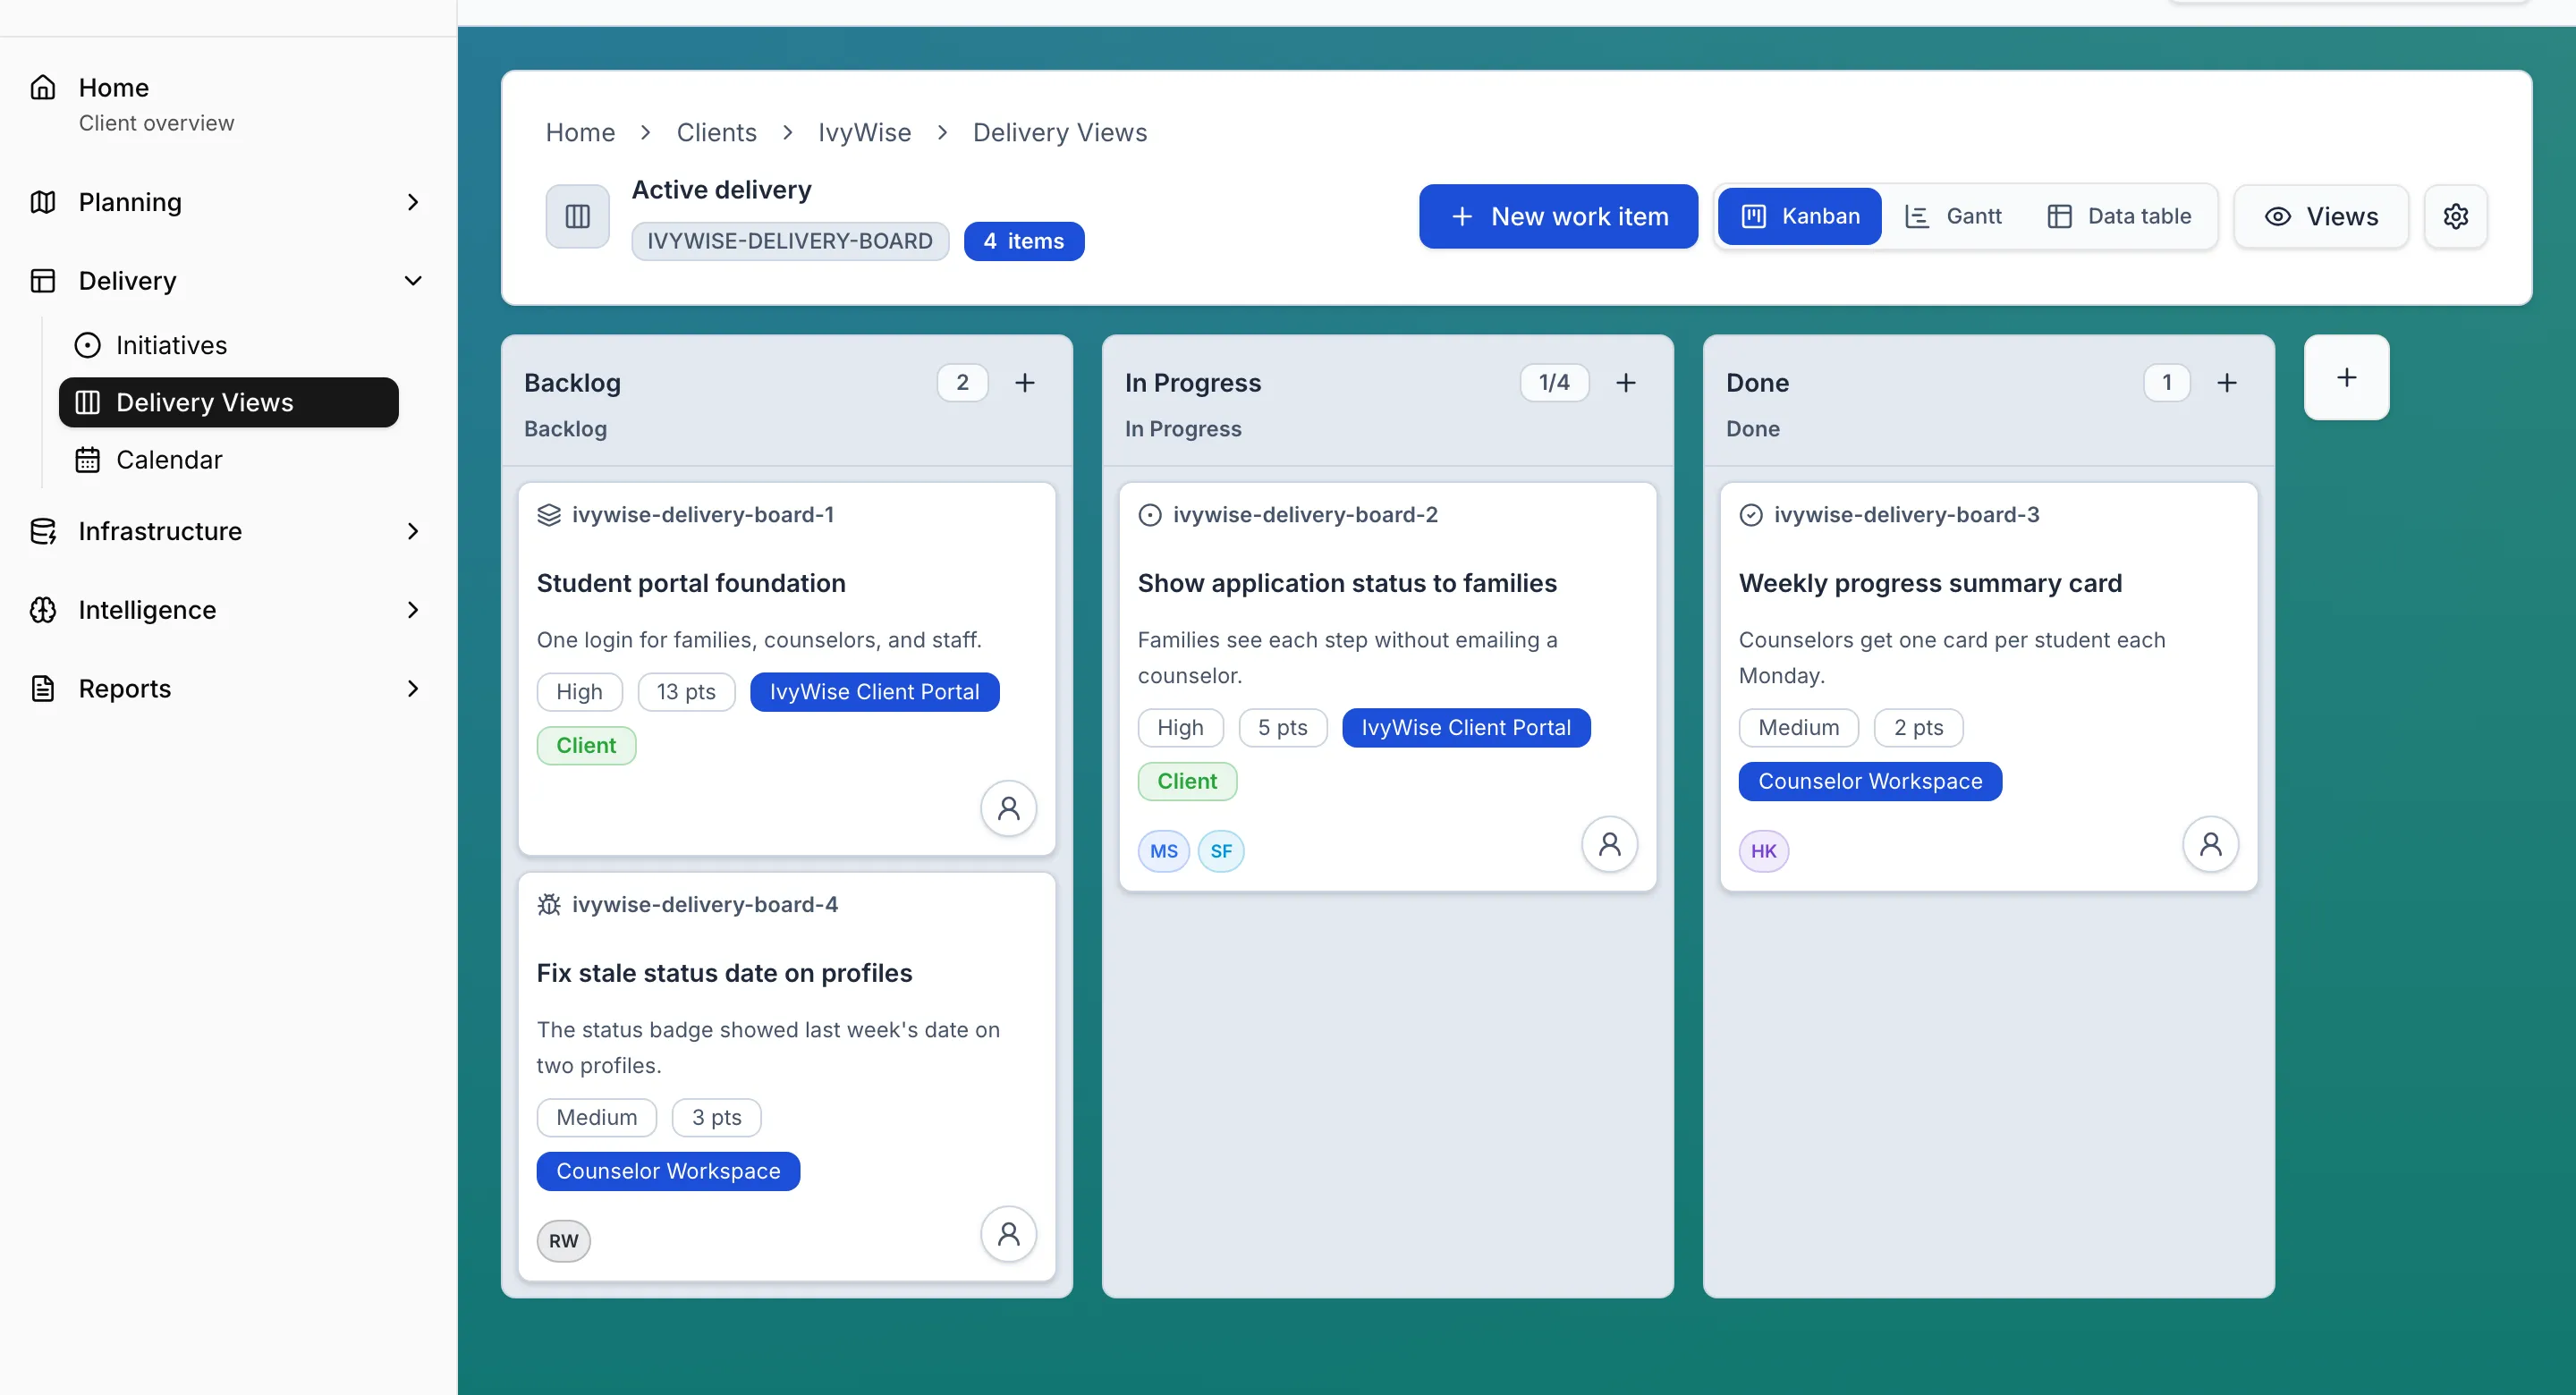Click Medium priority tag on board-3
The height and width of the screenshot is (1395, 2576).
[1798, 728]
